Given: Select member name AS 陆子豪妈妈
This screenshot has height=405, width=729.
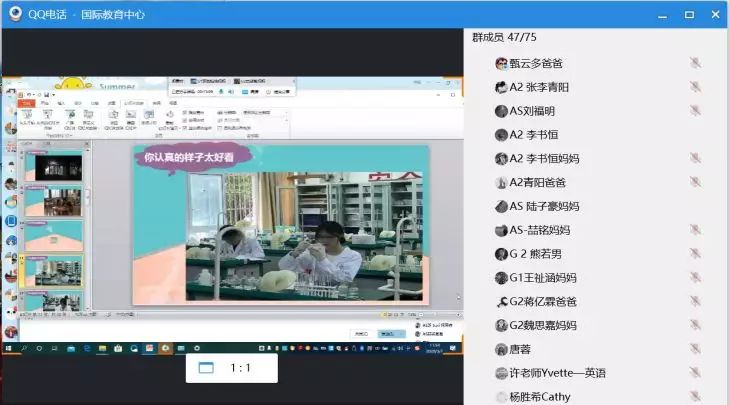Looking at the screenshot, I should point(544,206).
